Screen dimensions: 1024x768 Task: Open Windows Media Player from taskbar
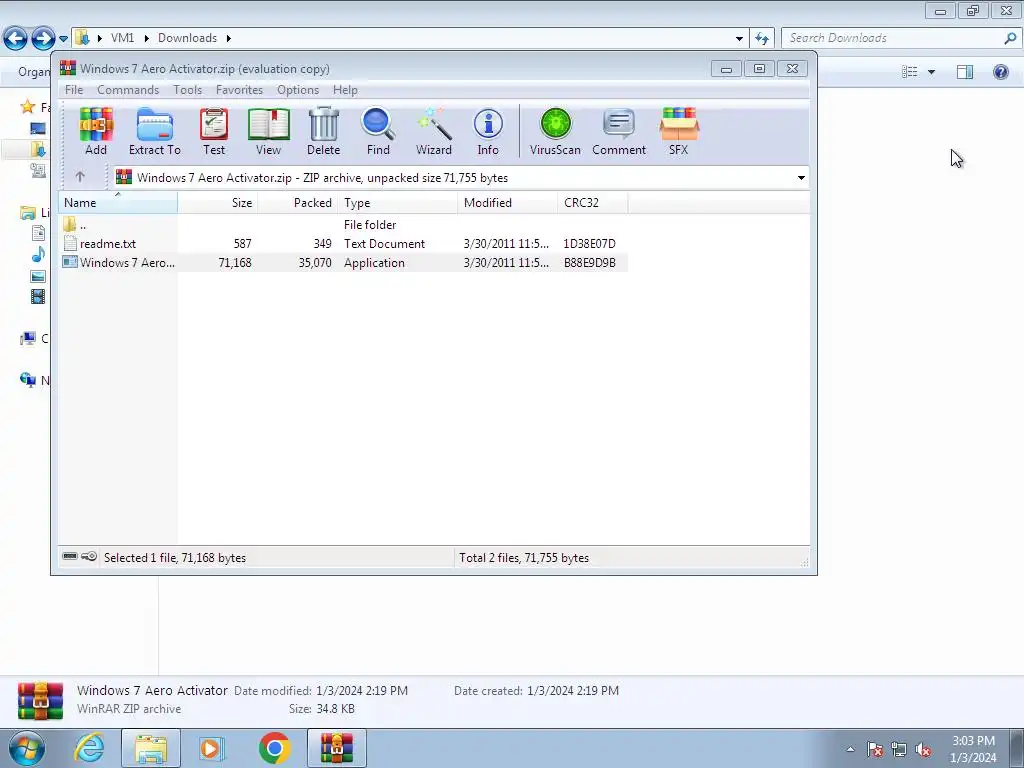tap(212, 748)
